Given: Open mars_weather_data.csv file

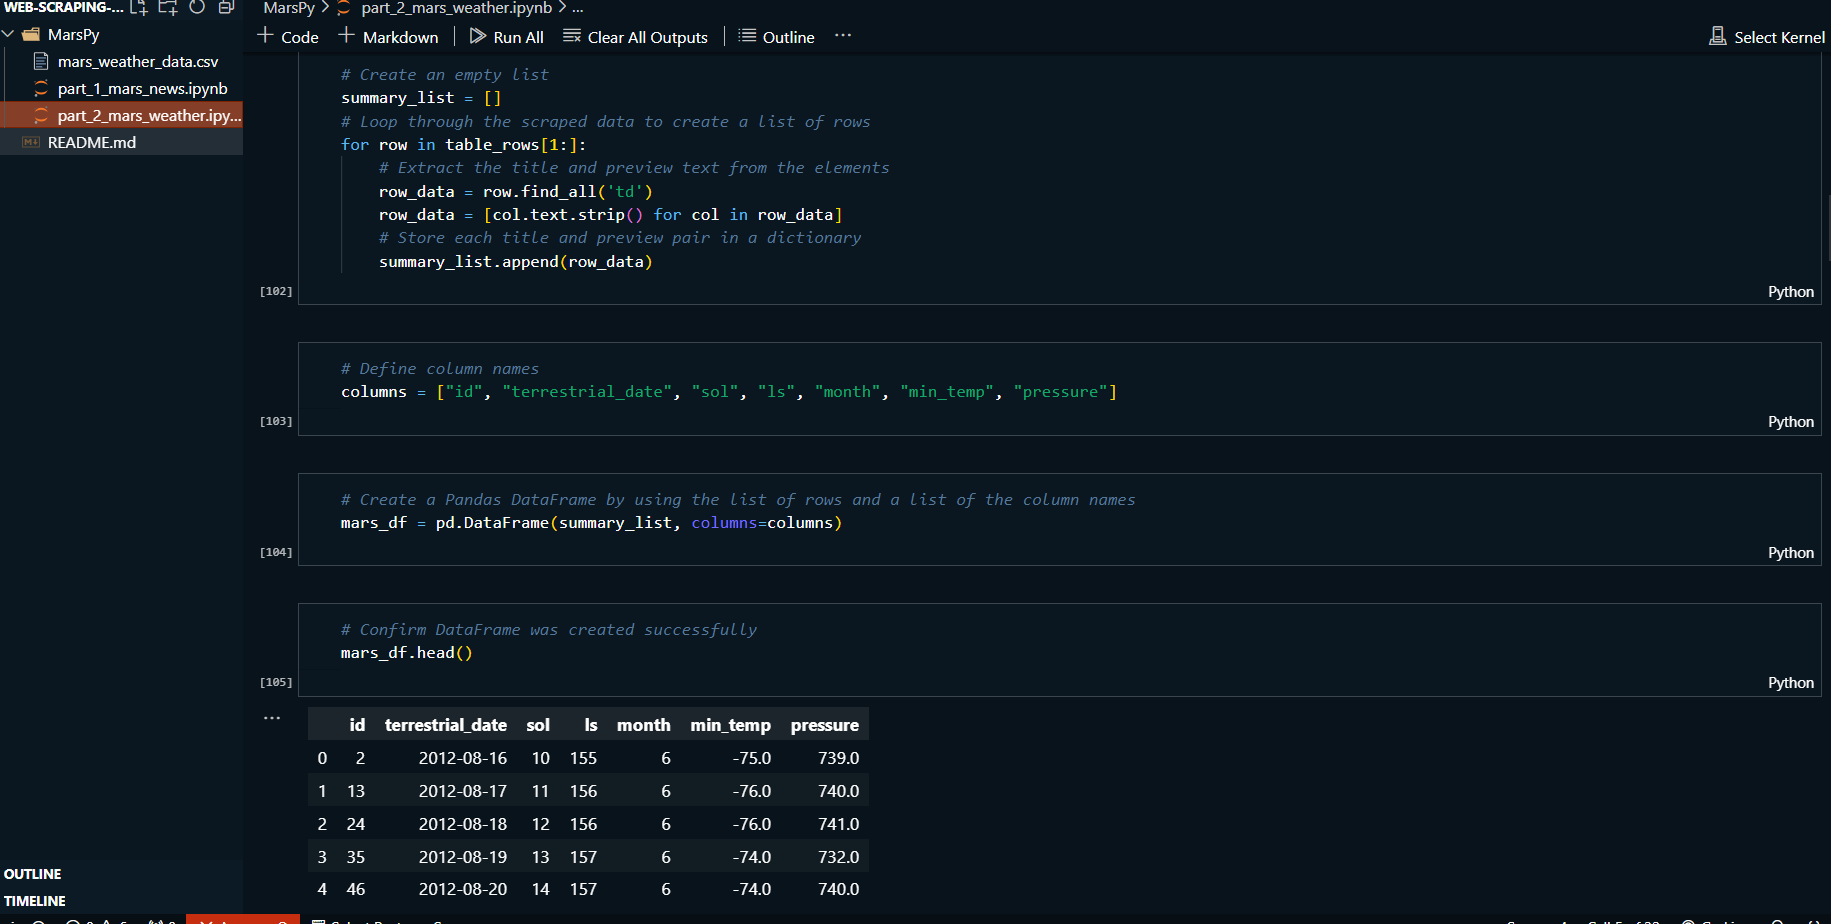Looking at the screenshot, I should click(137, 62).
